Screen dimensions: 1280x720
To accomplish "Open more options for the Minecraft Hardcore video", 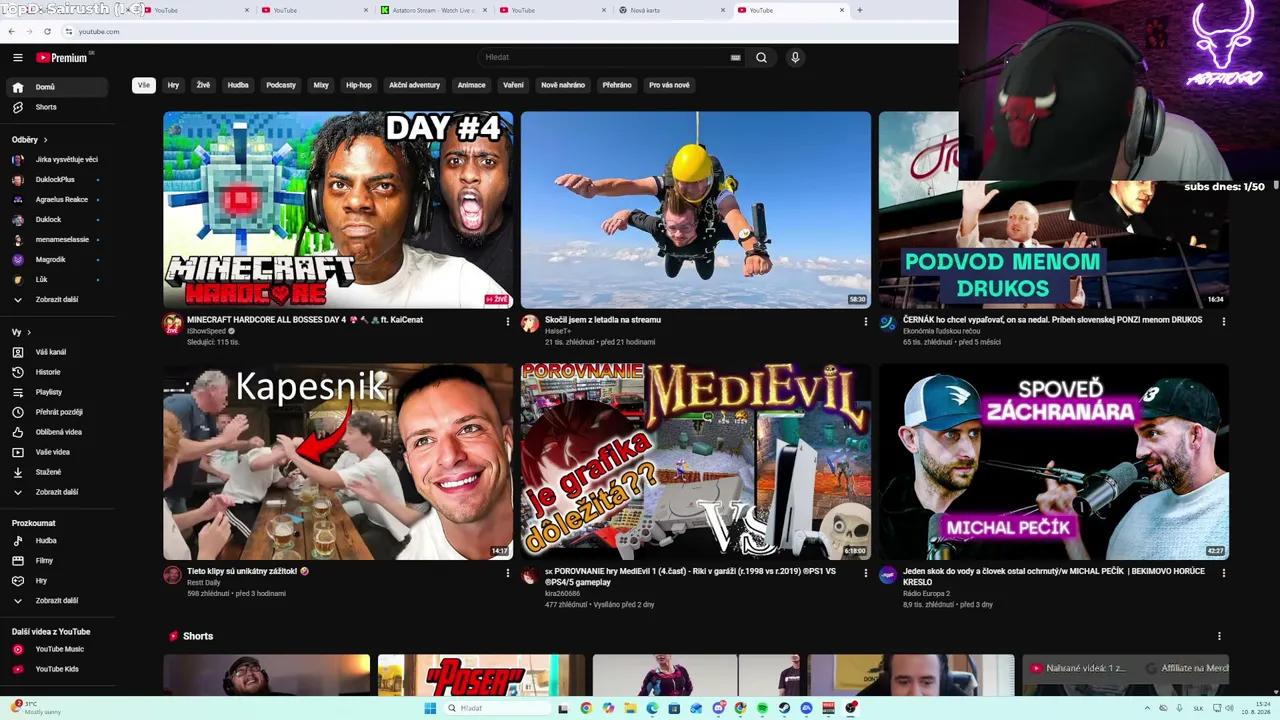I will [x=507, y=322].
